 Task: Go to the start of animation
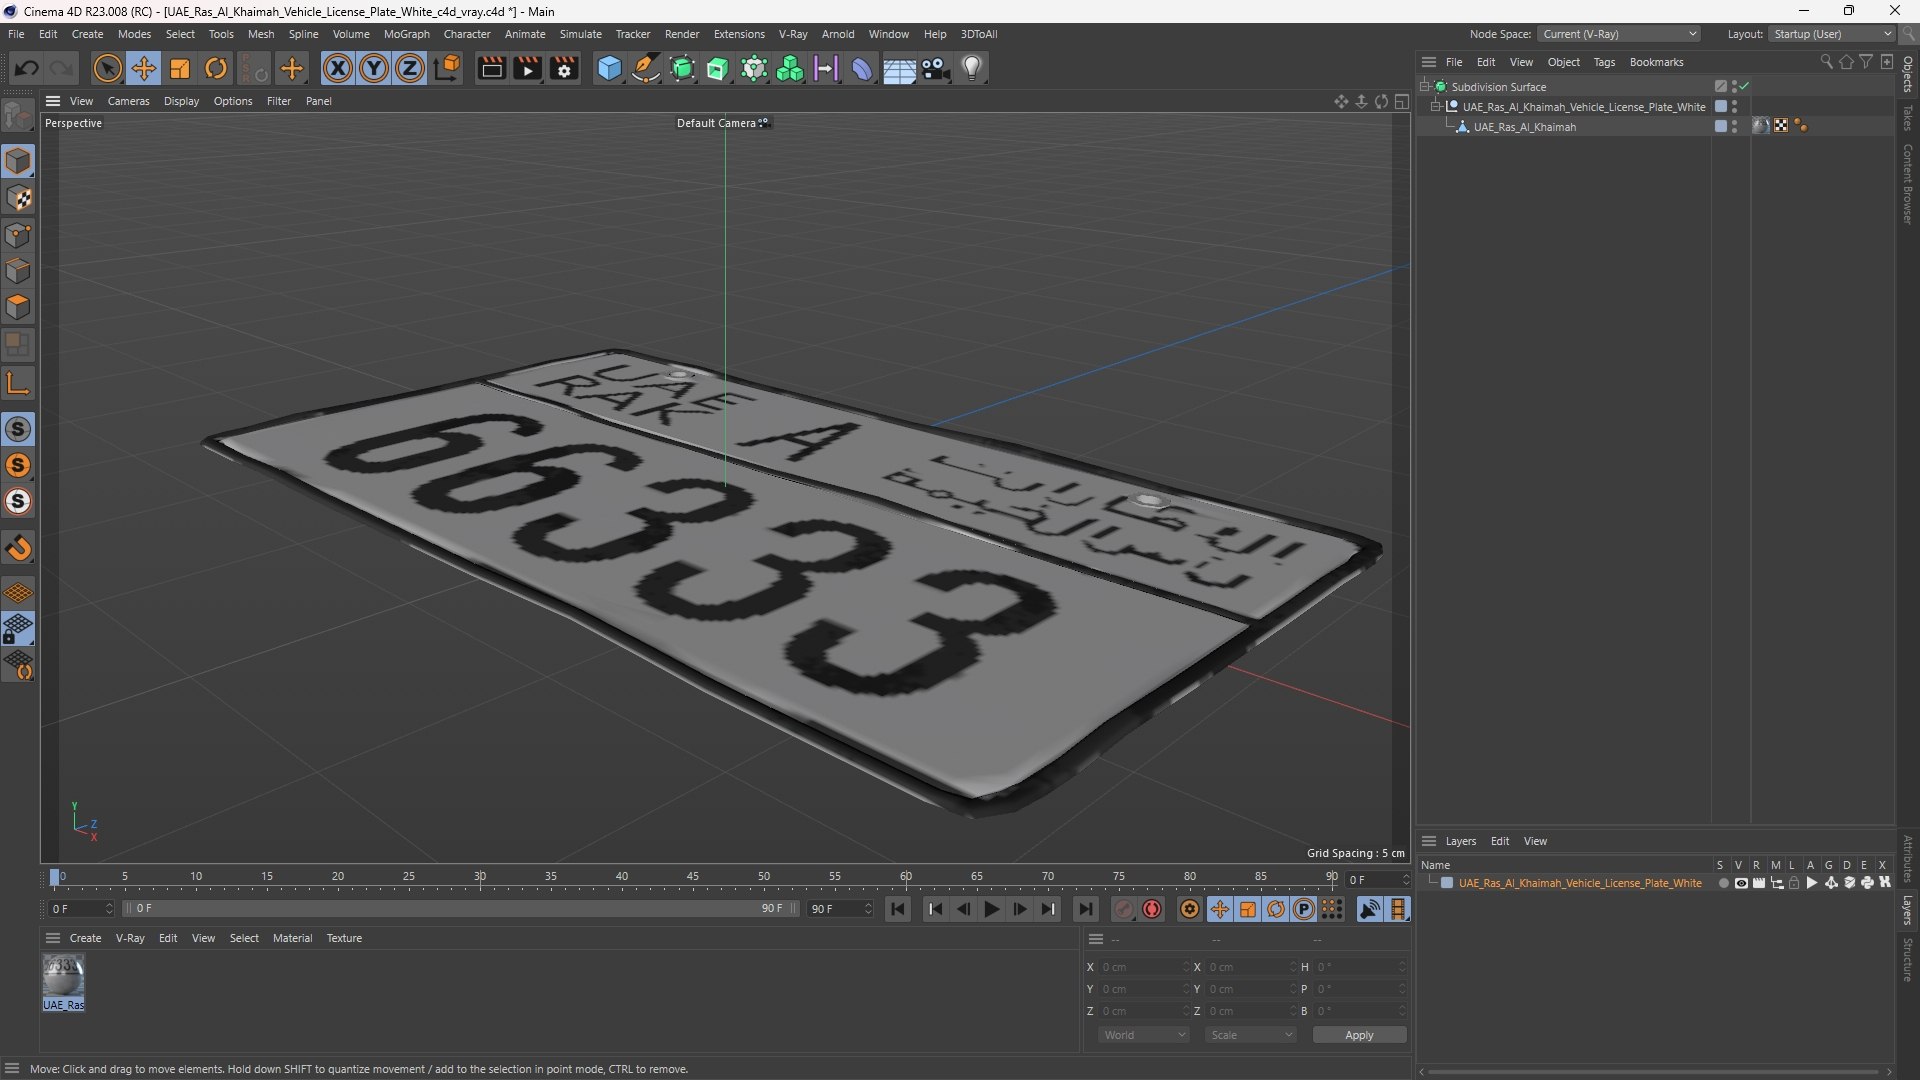coord(897,909)
